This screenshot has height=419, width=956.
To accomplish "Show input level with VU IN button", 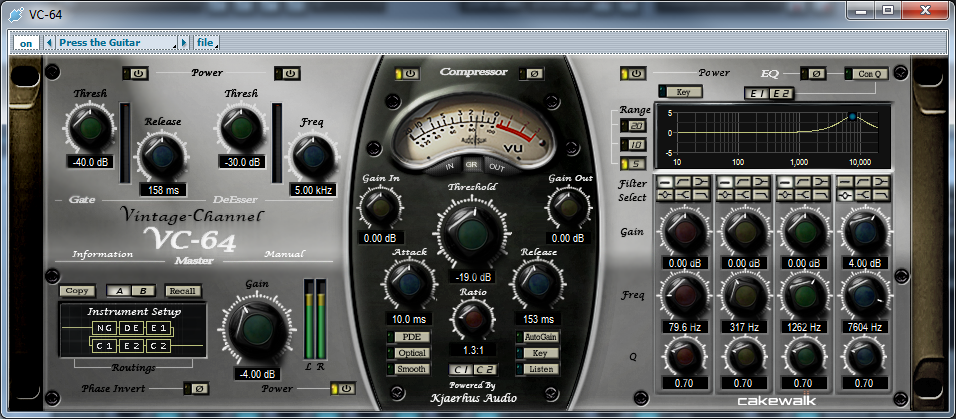I will 449,165.
